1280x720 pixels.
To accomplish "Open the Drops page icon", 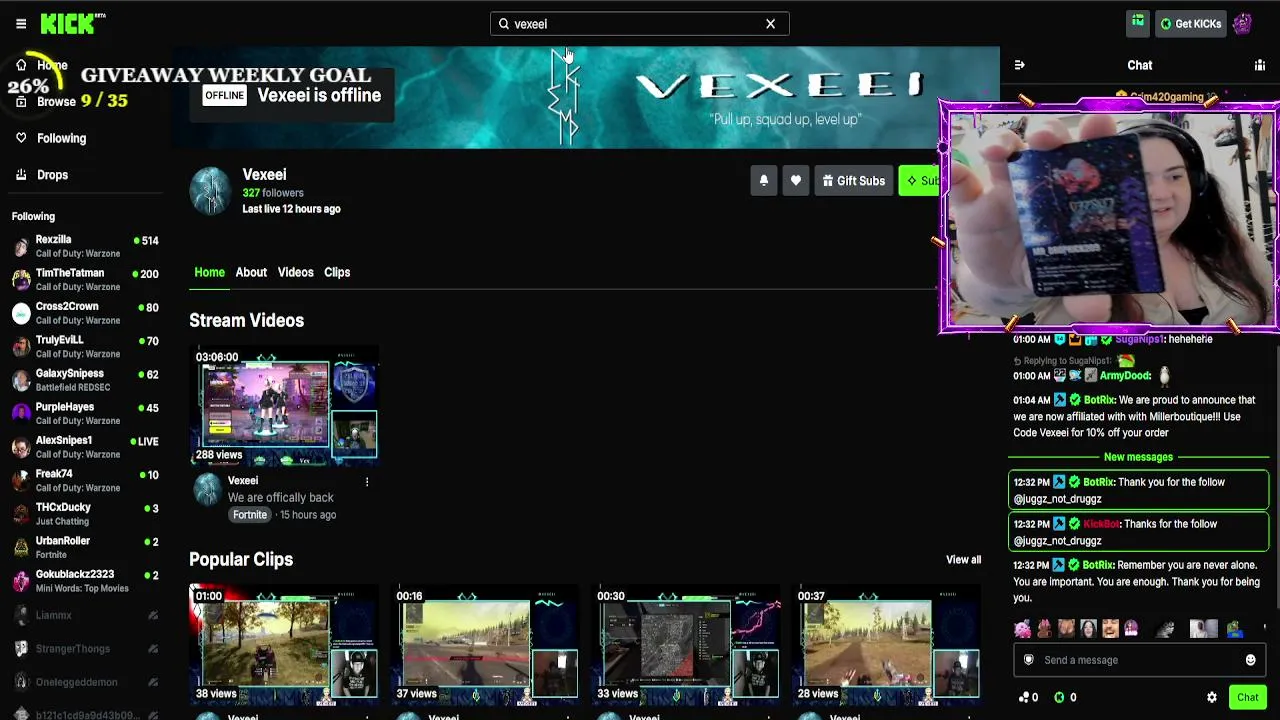I will coord(21,175).
